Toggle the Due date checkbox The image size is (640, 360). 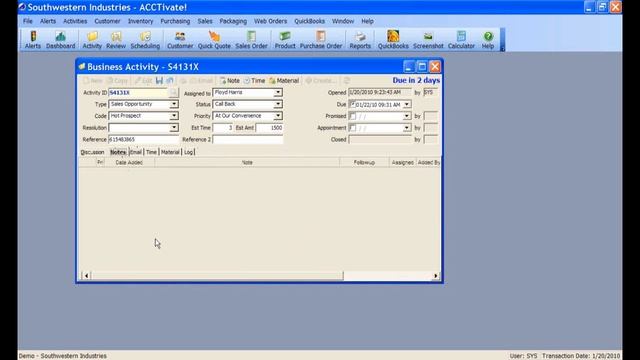352,104
